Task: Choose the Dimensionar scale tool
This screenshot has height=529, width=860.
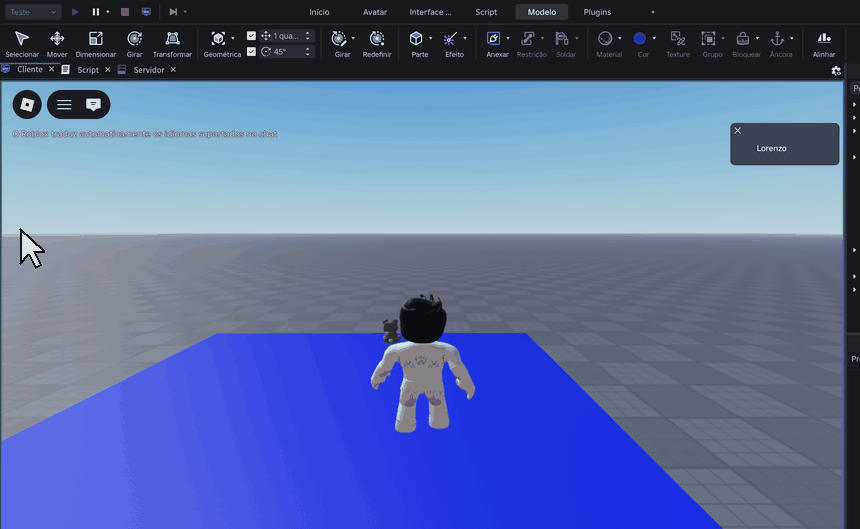Action: 95,44
